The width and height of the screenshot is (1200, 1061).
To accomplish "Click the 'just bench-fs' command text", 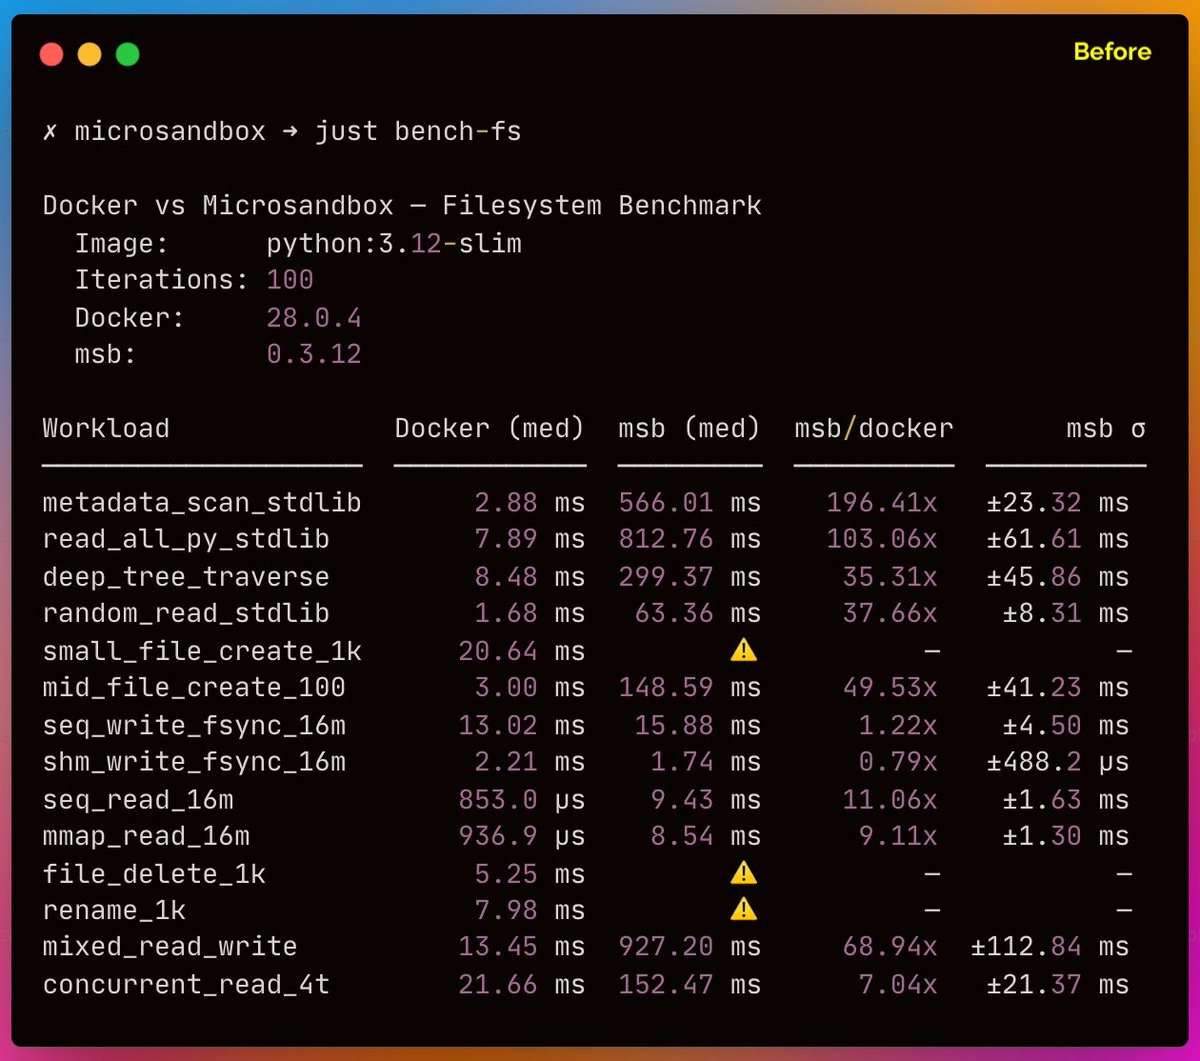I will 418,131.
